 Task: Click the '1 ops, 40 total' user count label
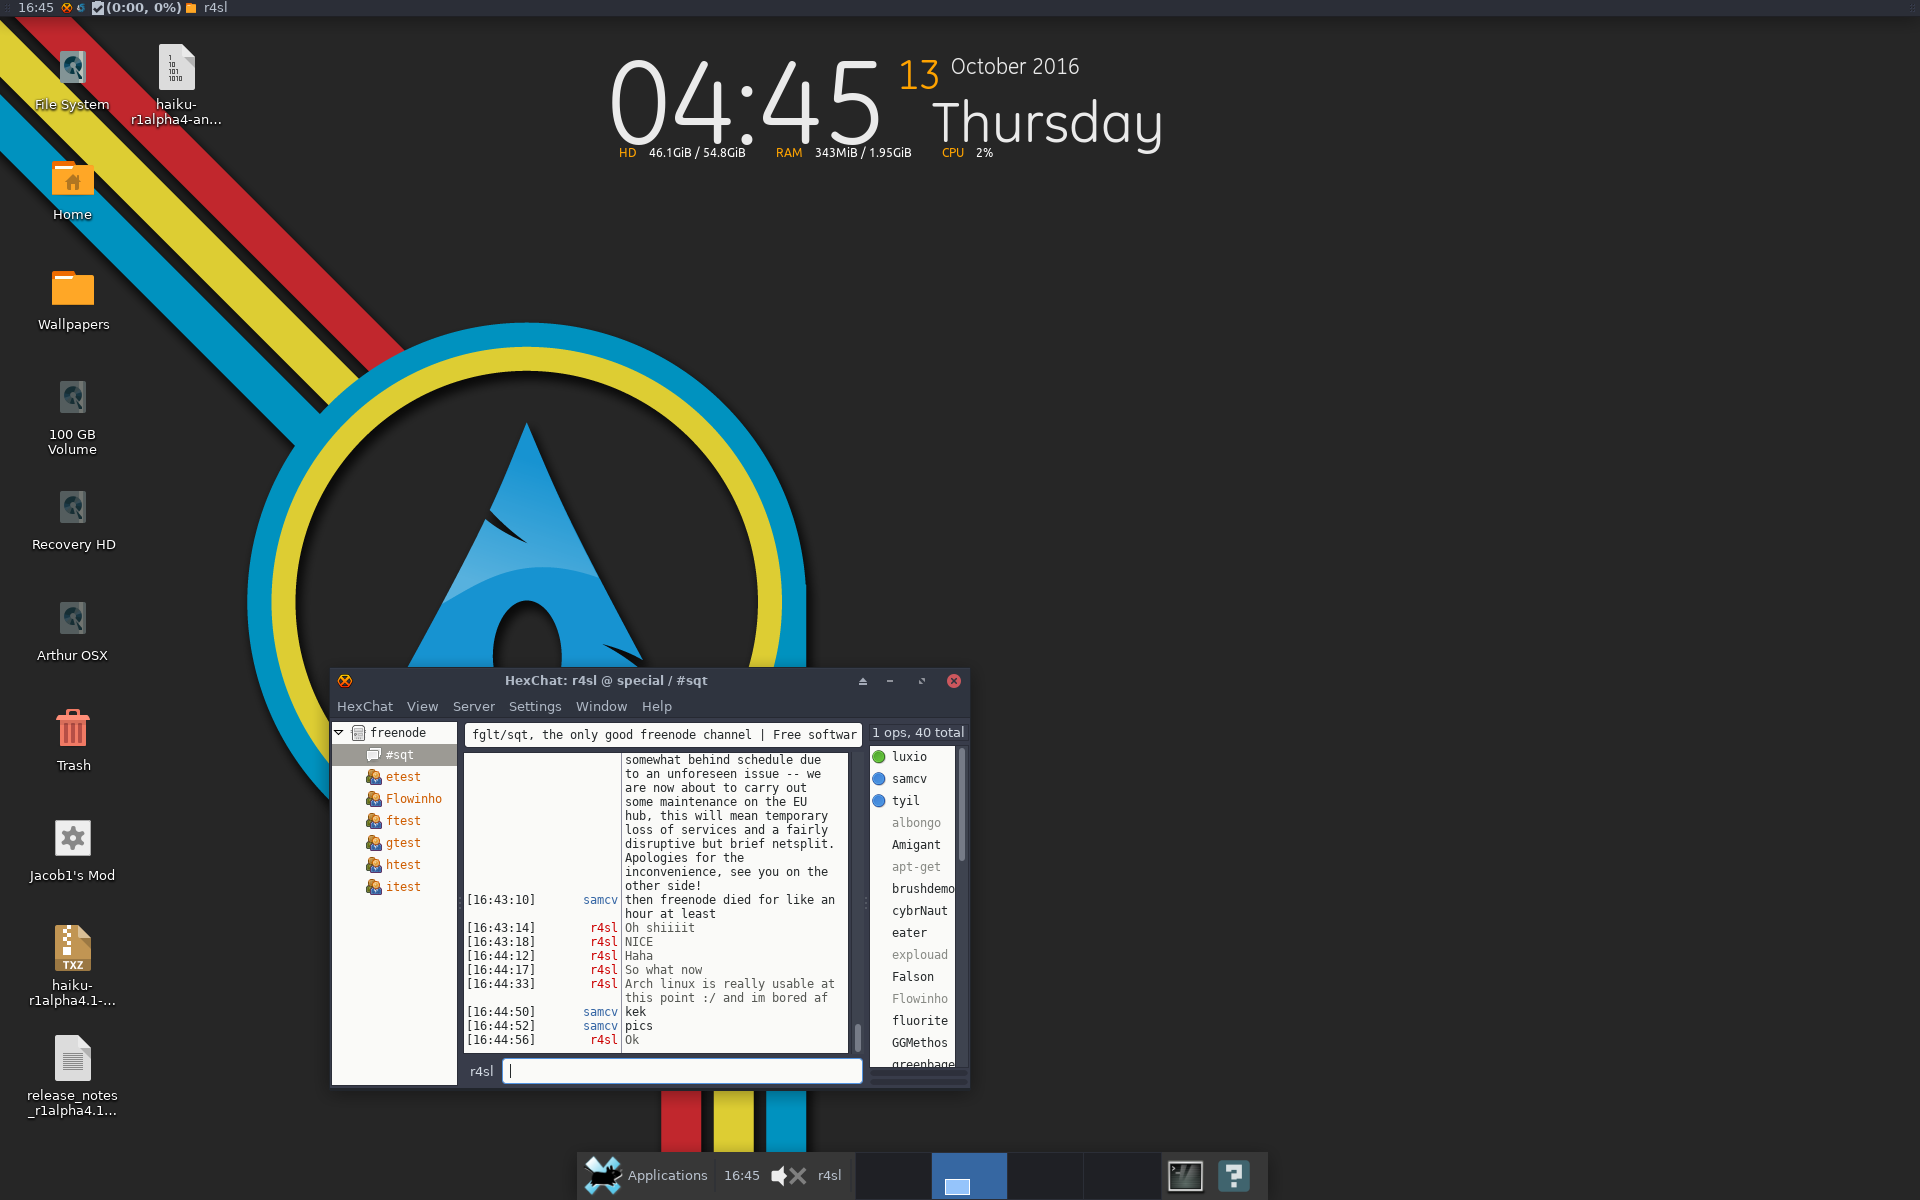918,733
